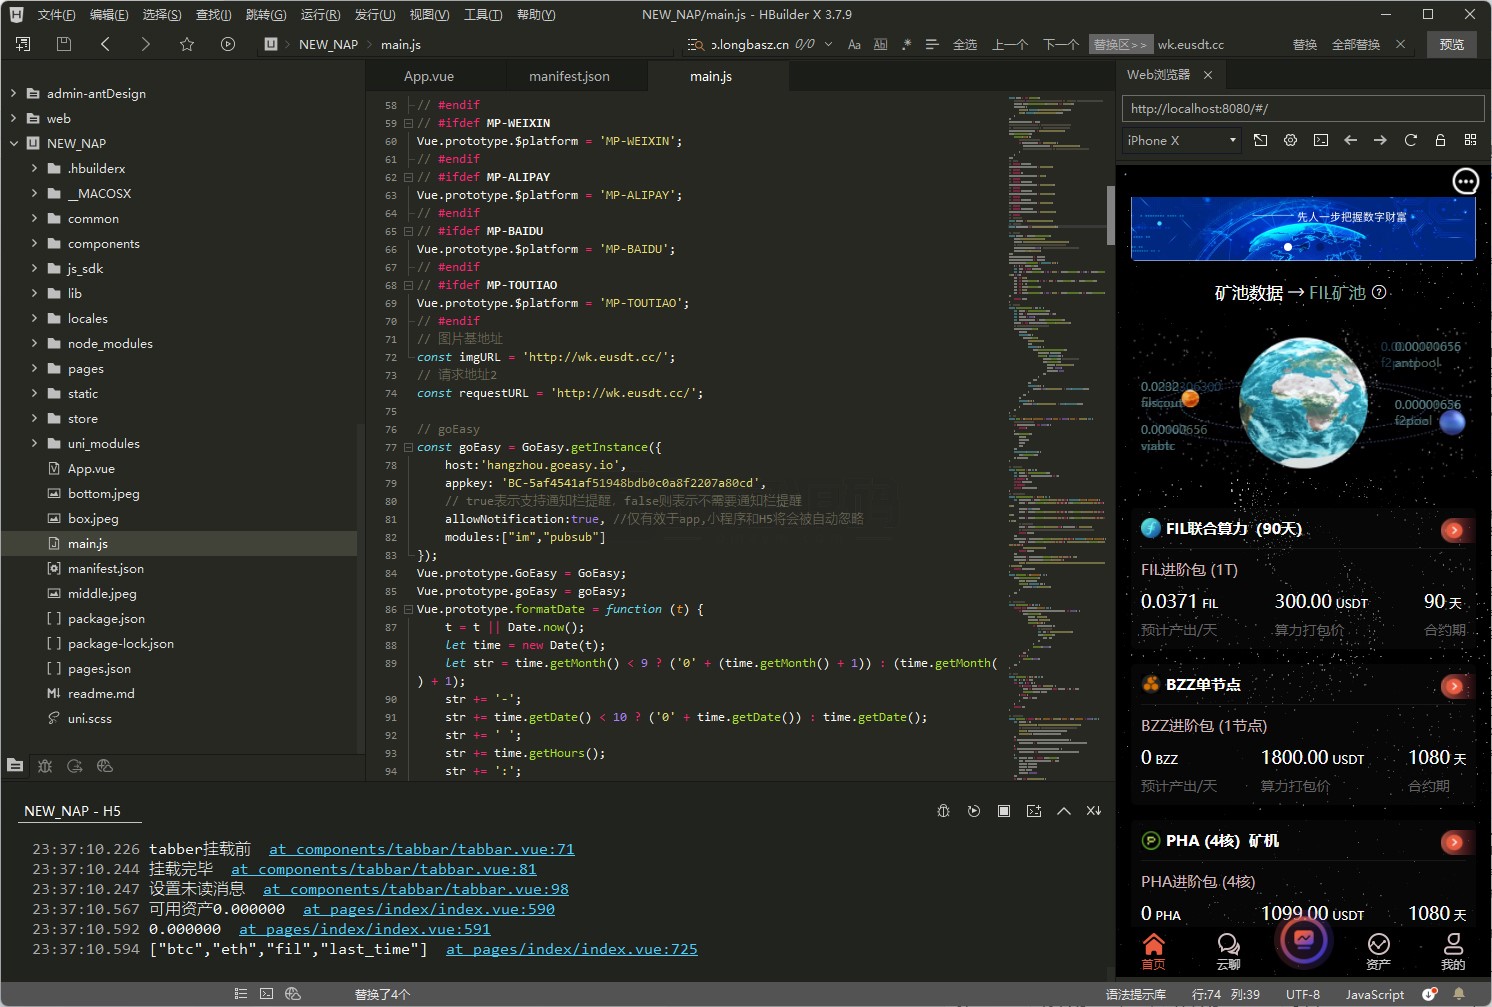Click the run (play) icon in toolbar
1492x1007 pixels.
coord(228,44)
